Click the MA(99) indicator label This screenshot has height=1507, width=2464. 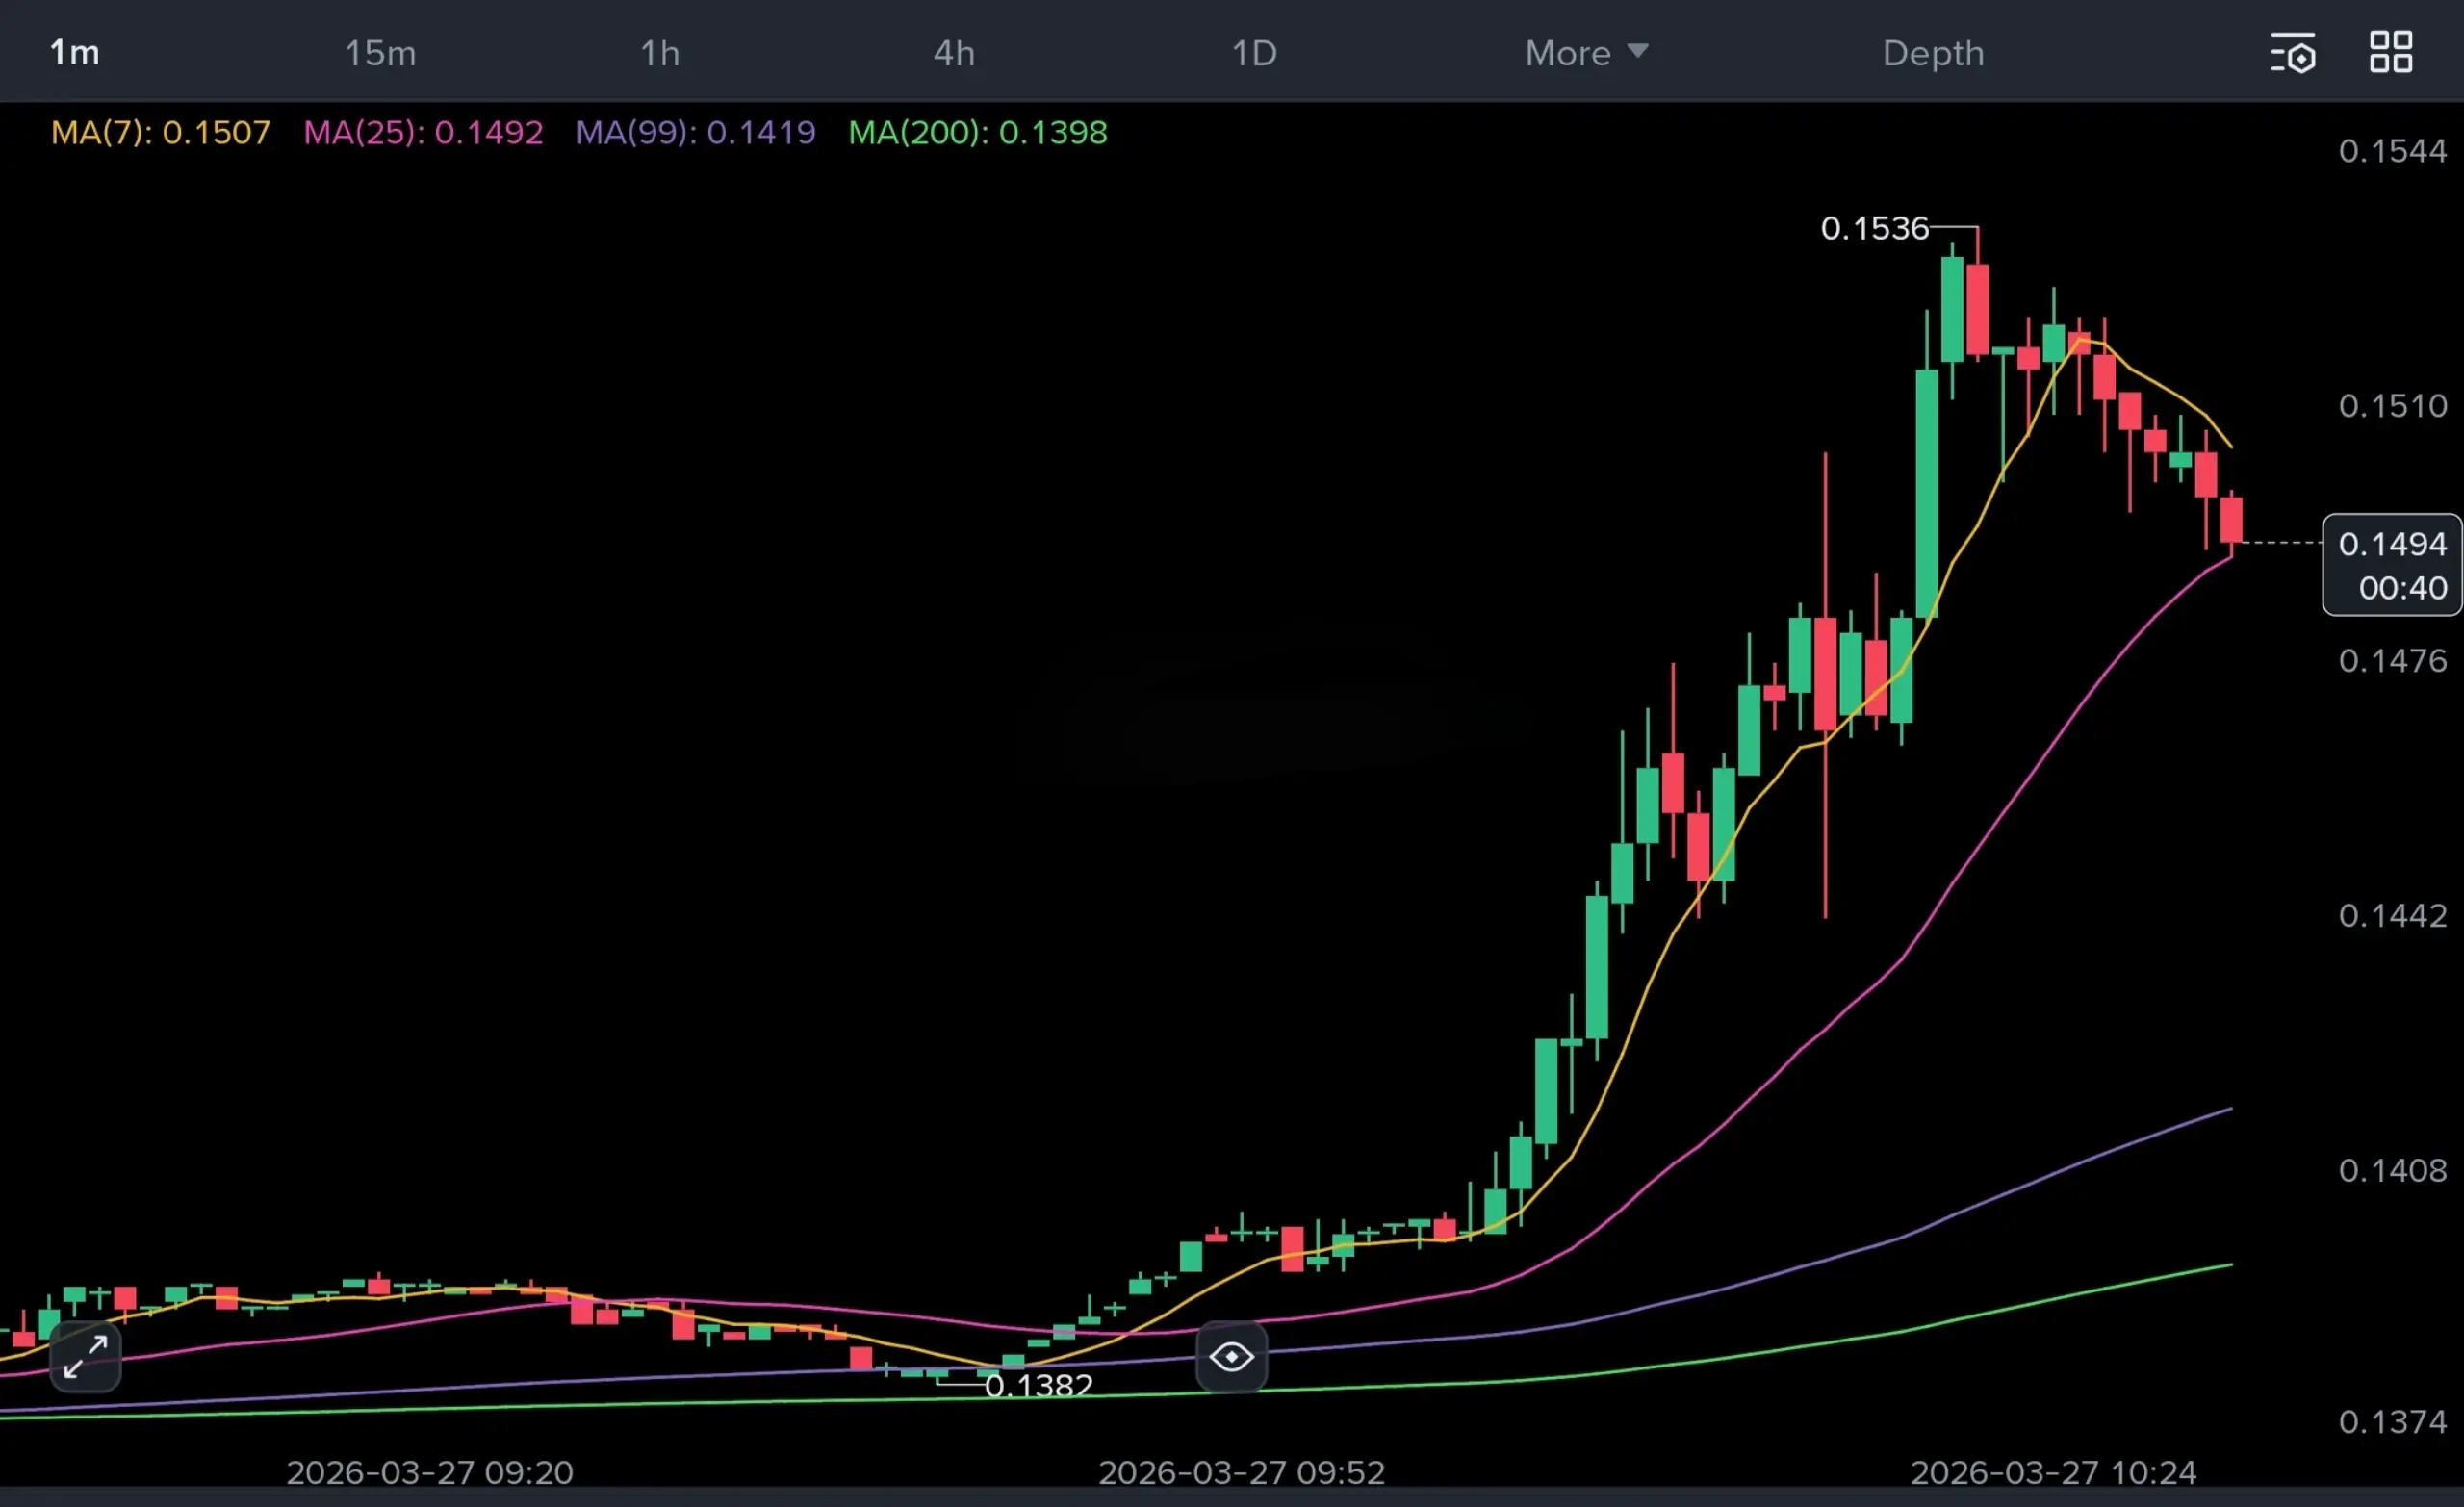[695, 132]
